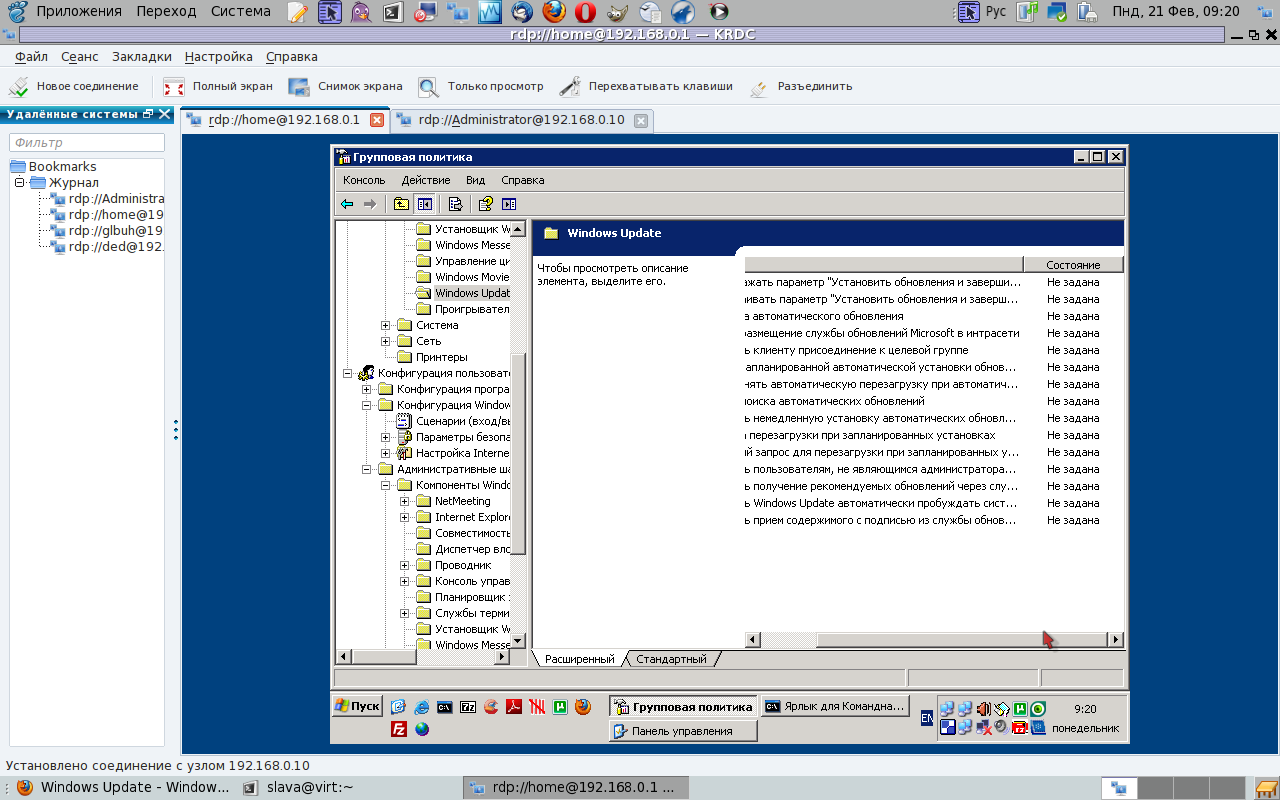Select the Windows Movie Maker tree folder
1280x800 pixels.
[462, 277]
